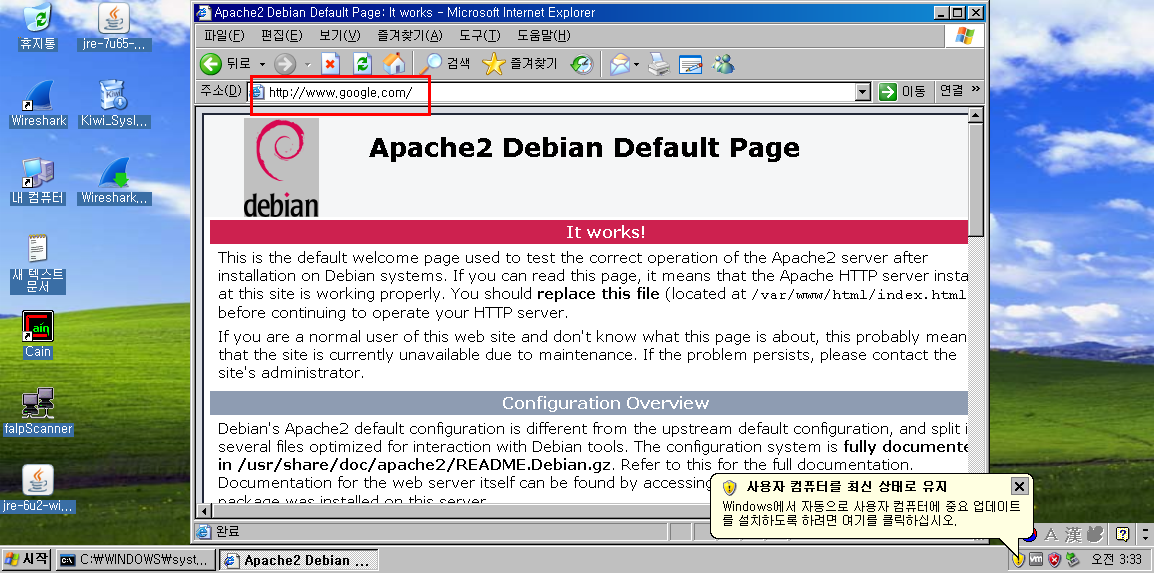Click the Debian logo image
This screenshot has height=573, width=1154.
click(281, 168)
